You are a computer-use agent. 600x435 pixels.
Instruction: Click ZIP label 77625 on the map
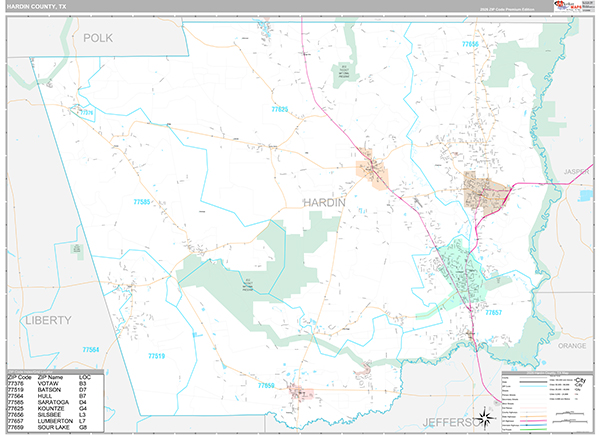click(x=280, y=109)
